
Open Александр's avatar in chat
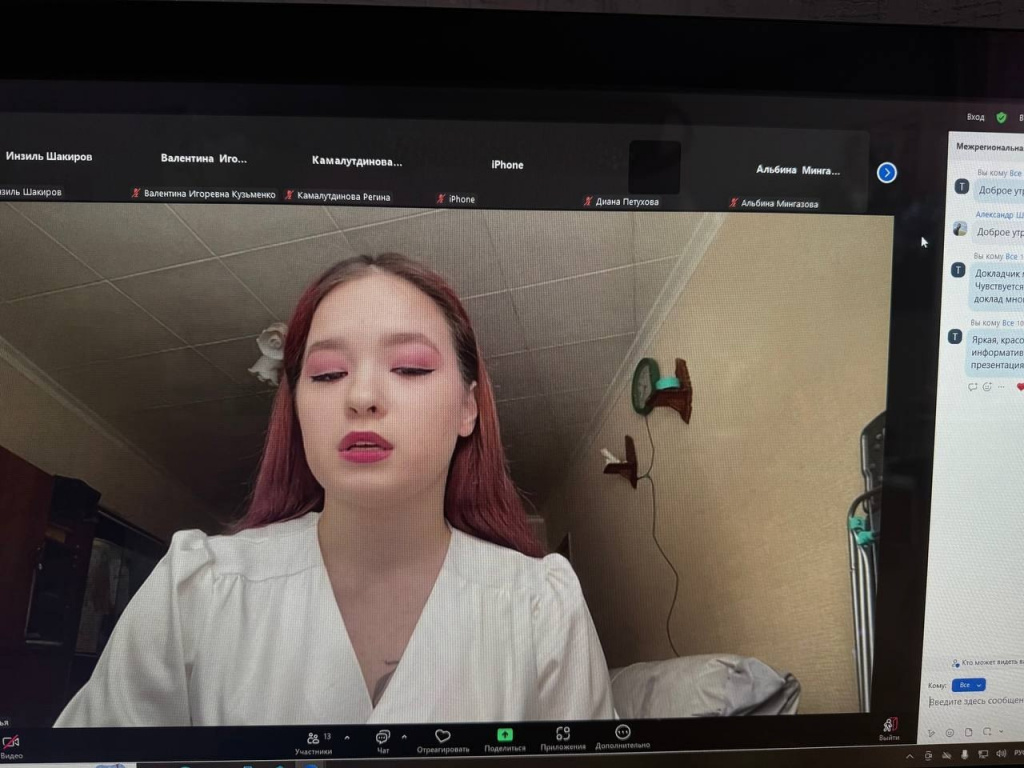pos(959,229)
